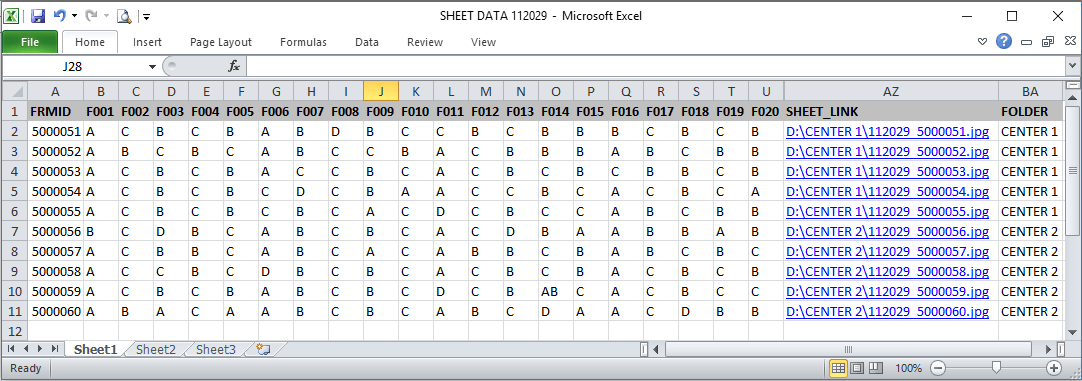Expand the Undo history dropdown arrow
Screen dimensions: 1082x381
[74, 15]
